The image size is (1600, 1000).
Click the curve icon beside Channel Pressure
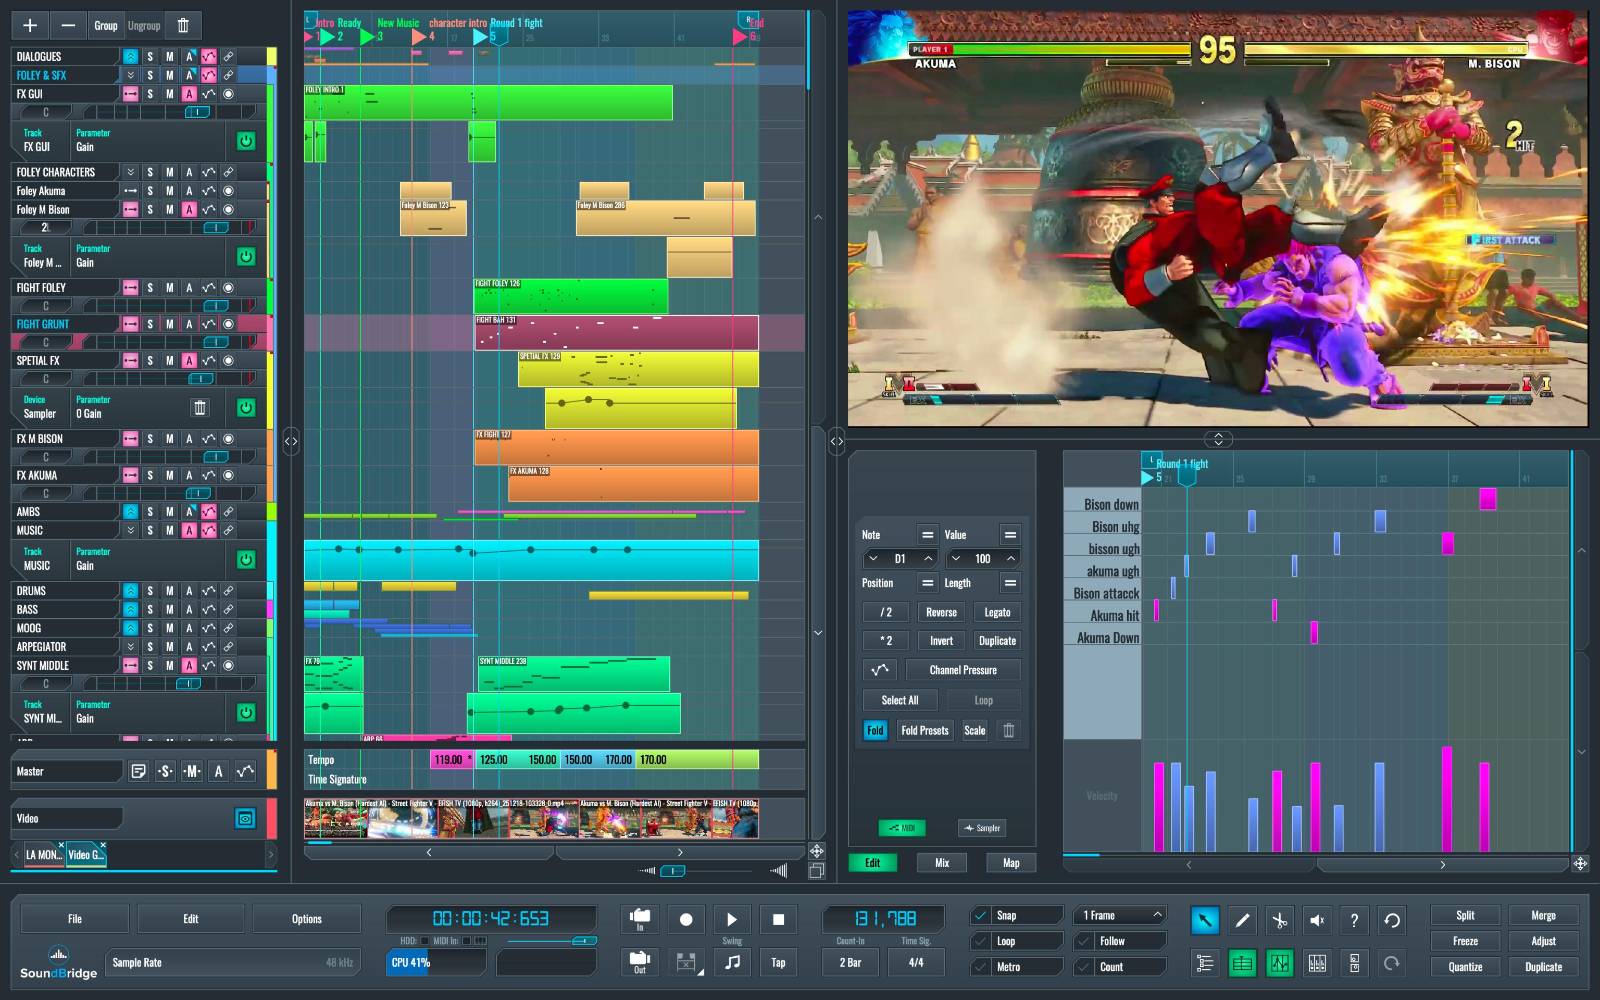[x=880, y=670]
